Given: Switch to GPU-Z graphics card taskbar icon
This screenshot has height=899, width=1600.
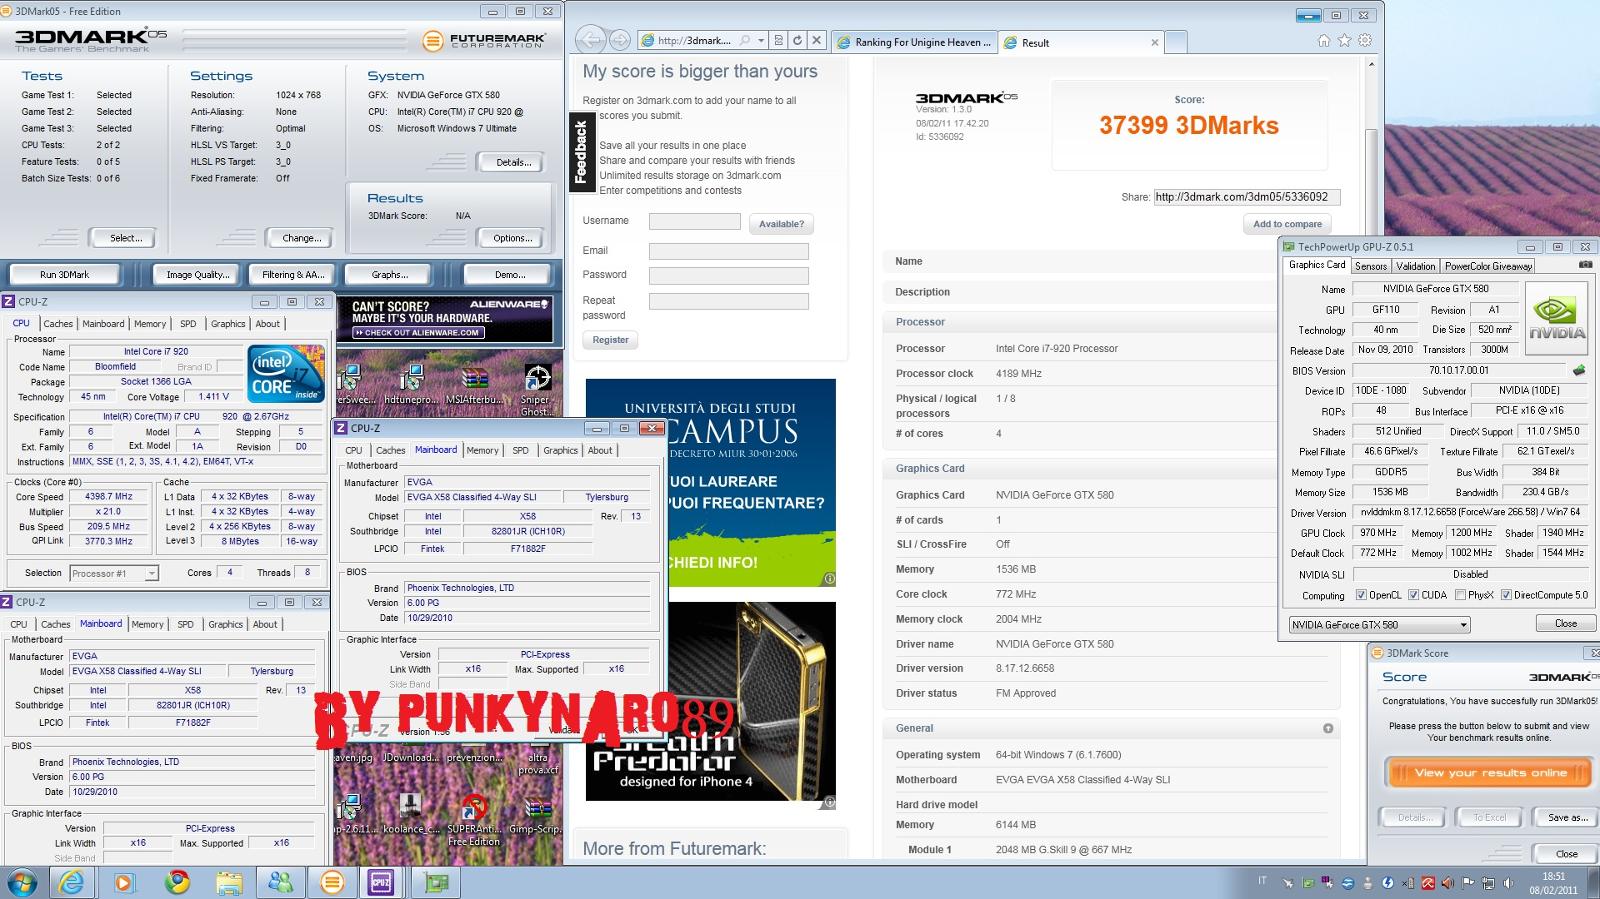Looking at the screenshot, I should click(x=437, y=882).
